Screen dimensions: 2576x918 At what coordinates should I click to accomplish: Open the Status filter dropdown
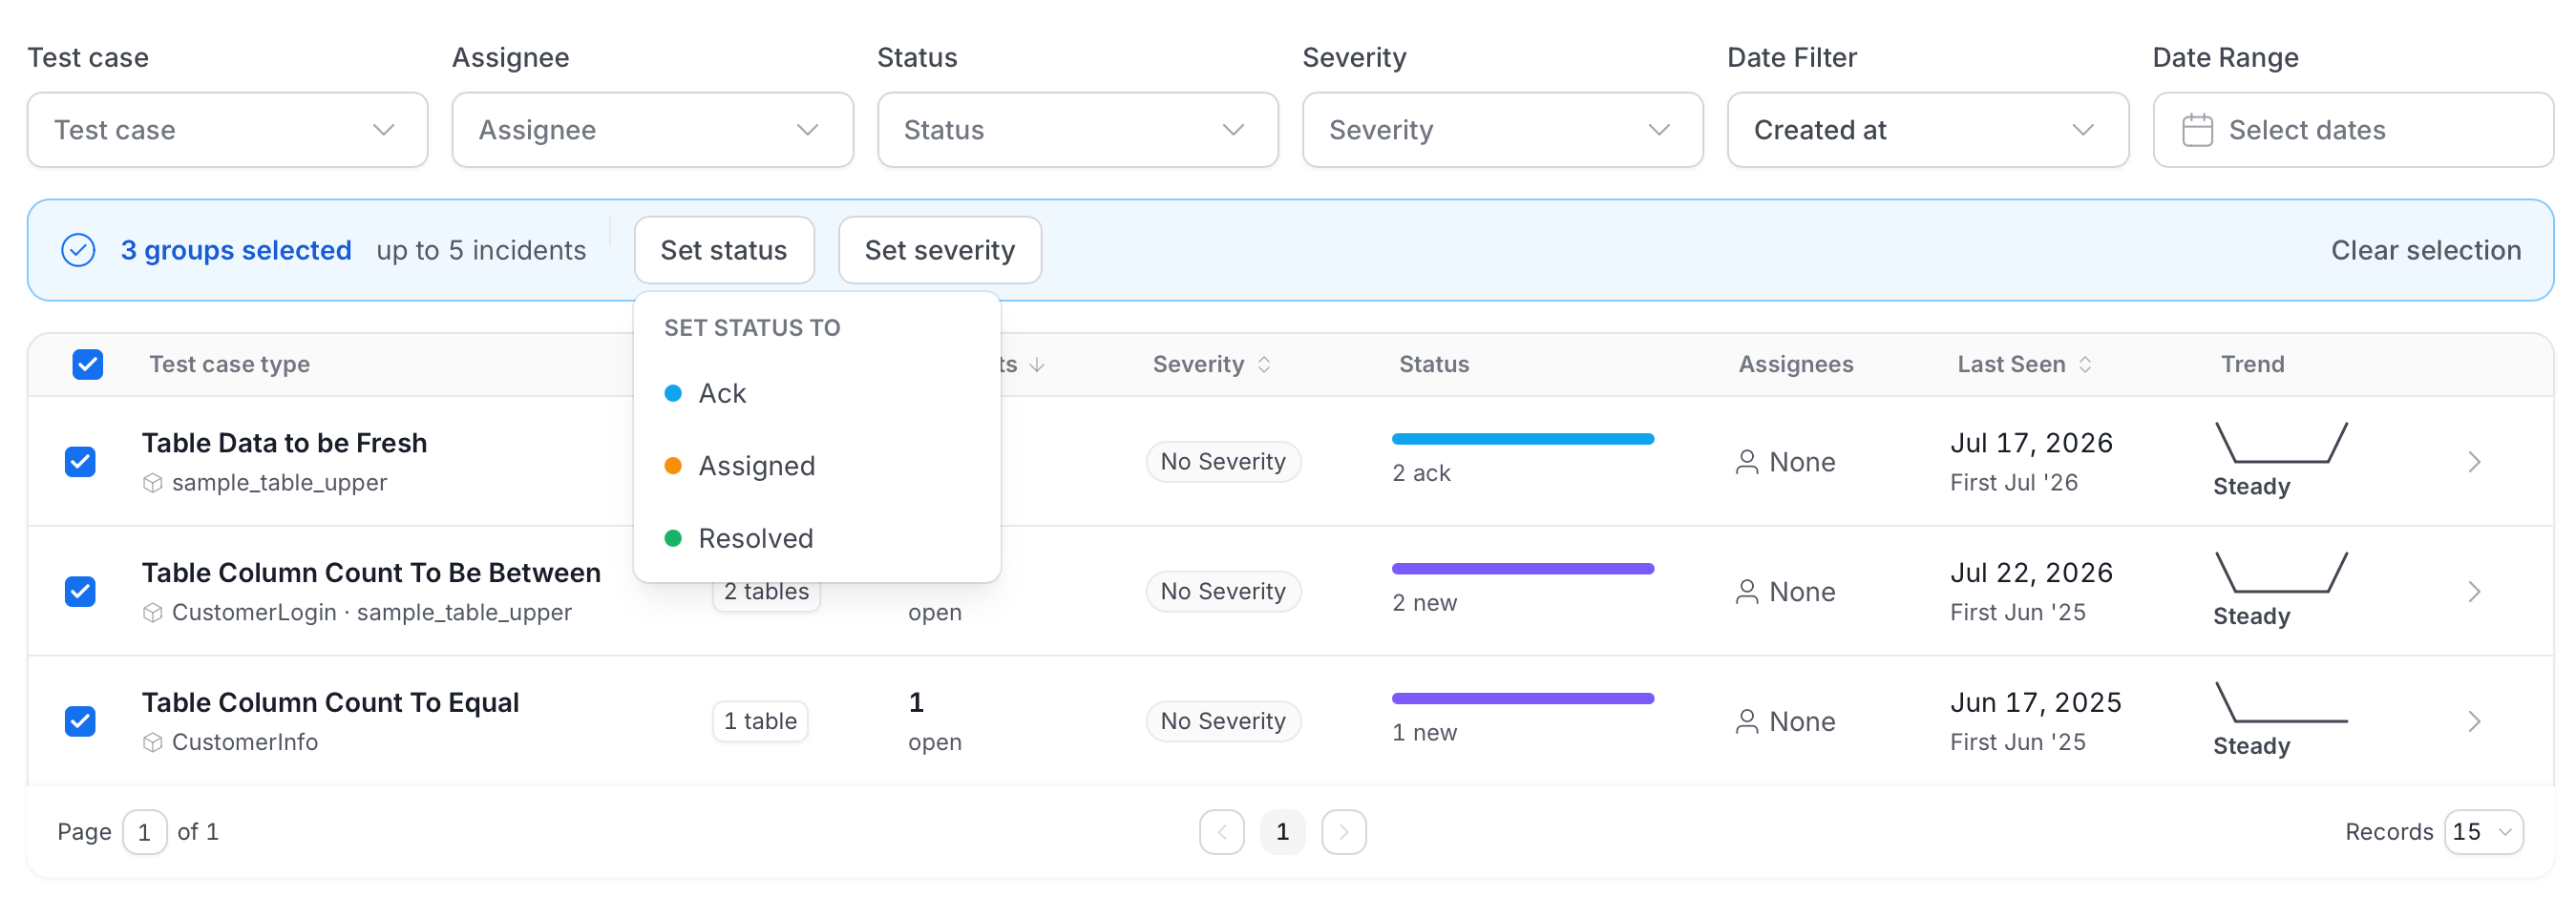pos(1077,130)
